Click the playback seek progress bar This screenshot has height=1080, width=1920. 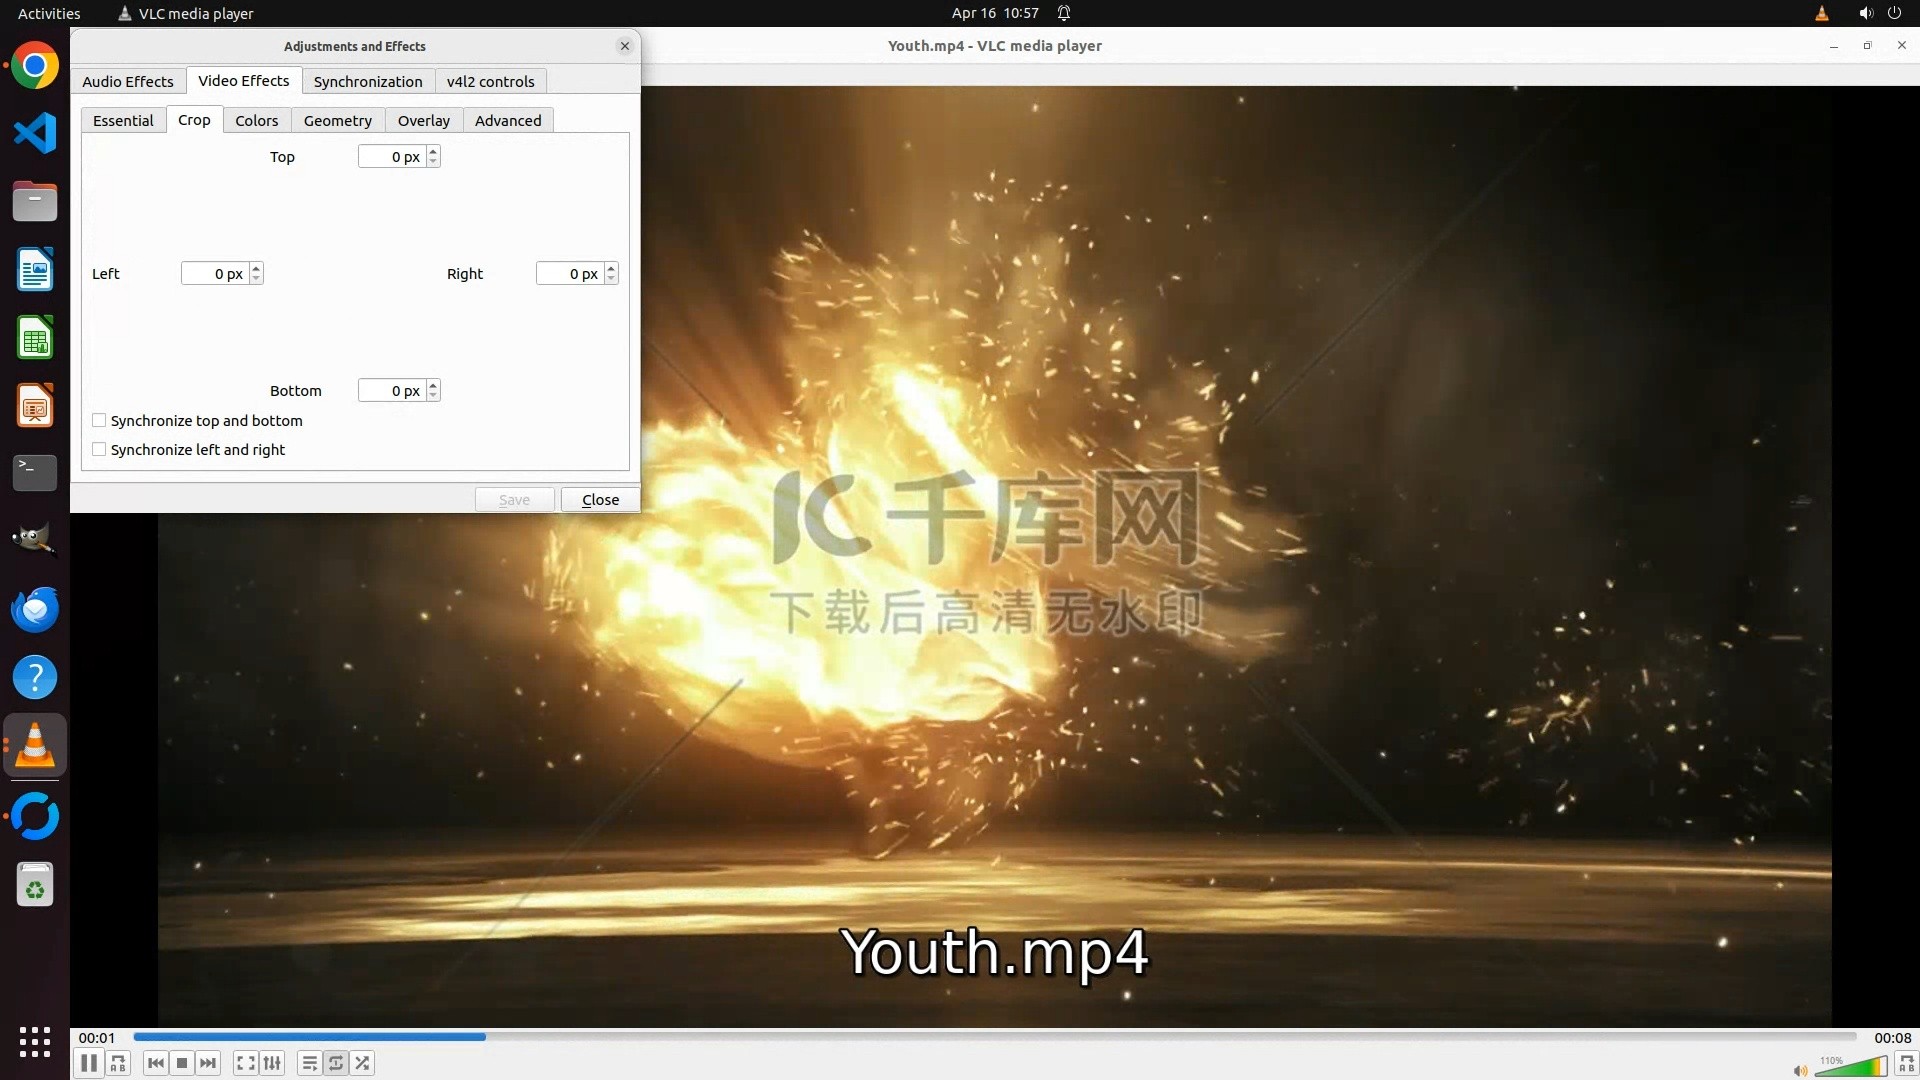(994, 1037)
